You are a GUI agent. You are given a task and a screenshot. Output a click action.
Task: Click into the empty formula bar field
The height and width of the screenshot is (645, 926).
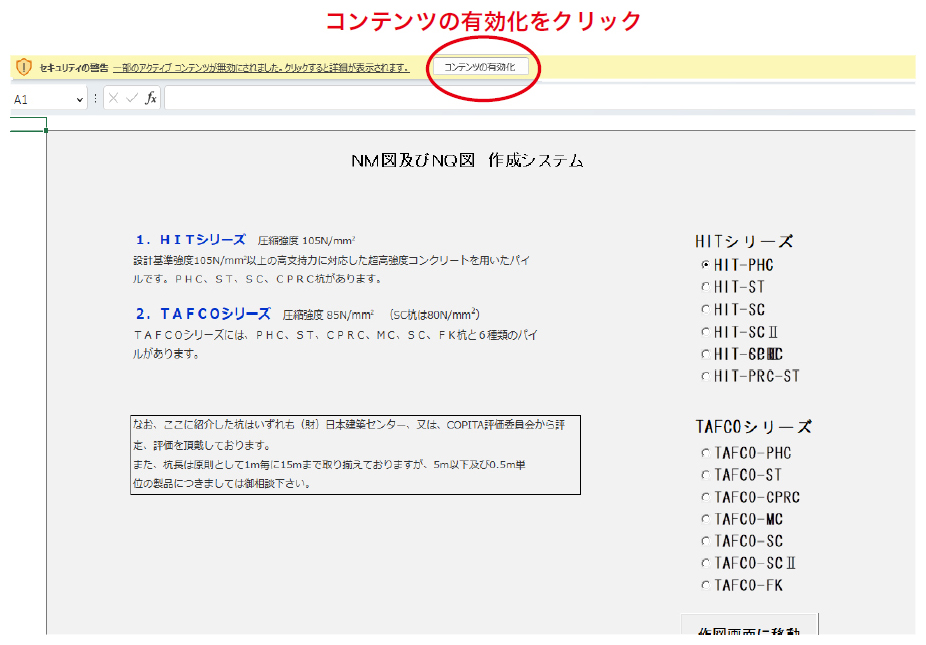tap(540, 98)
